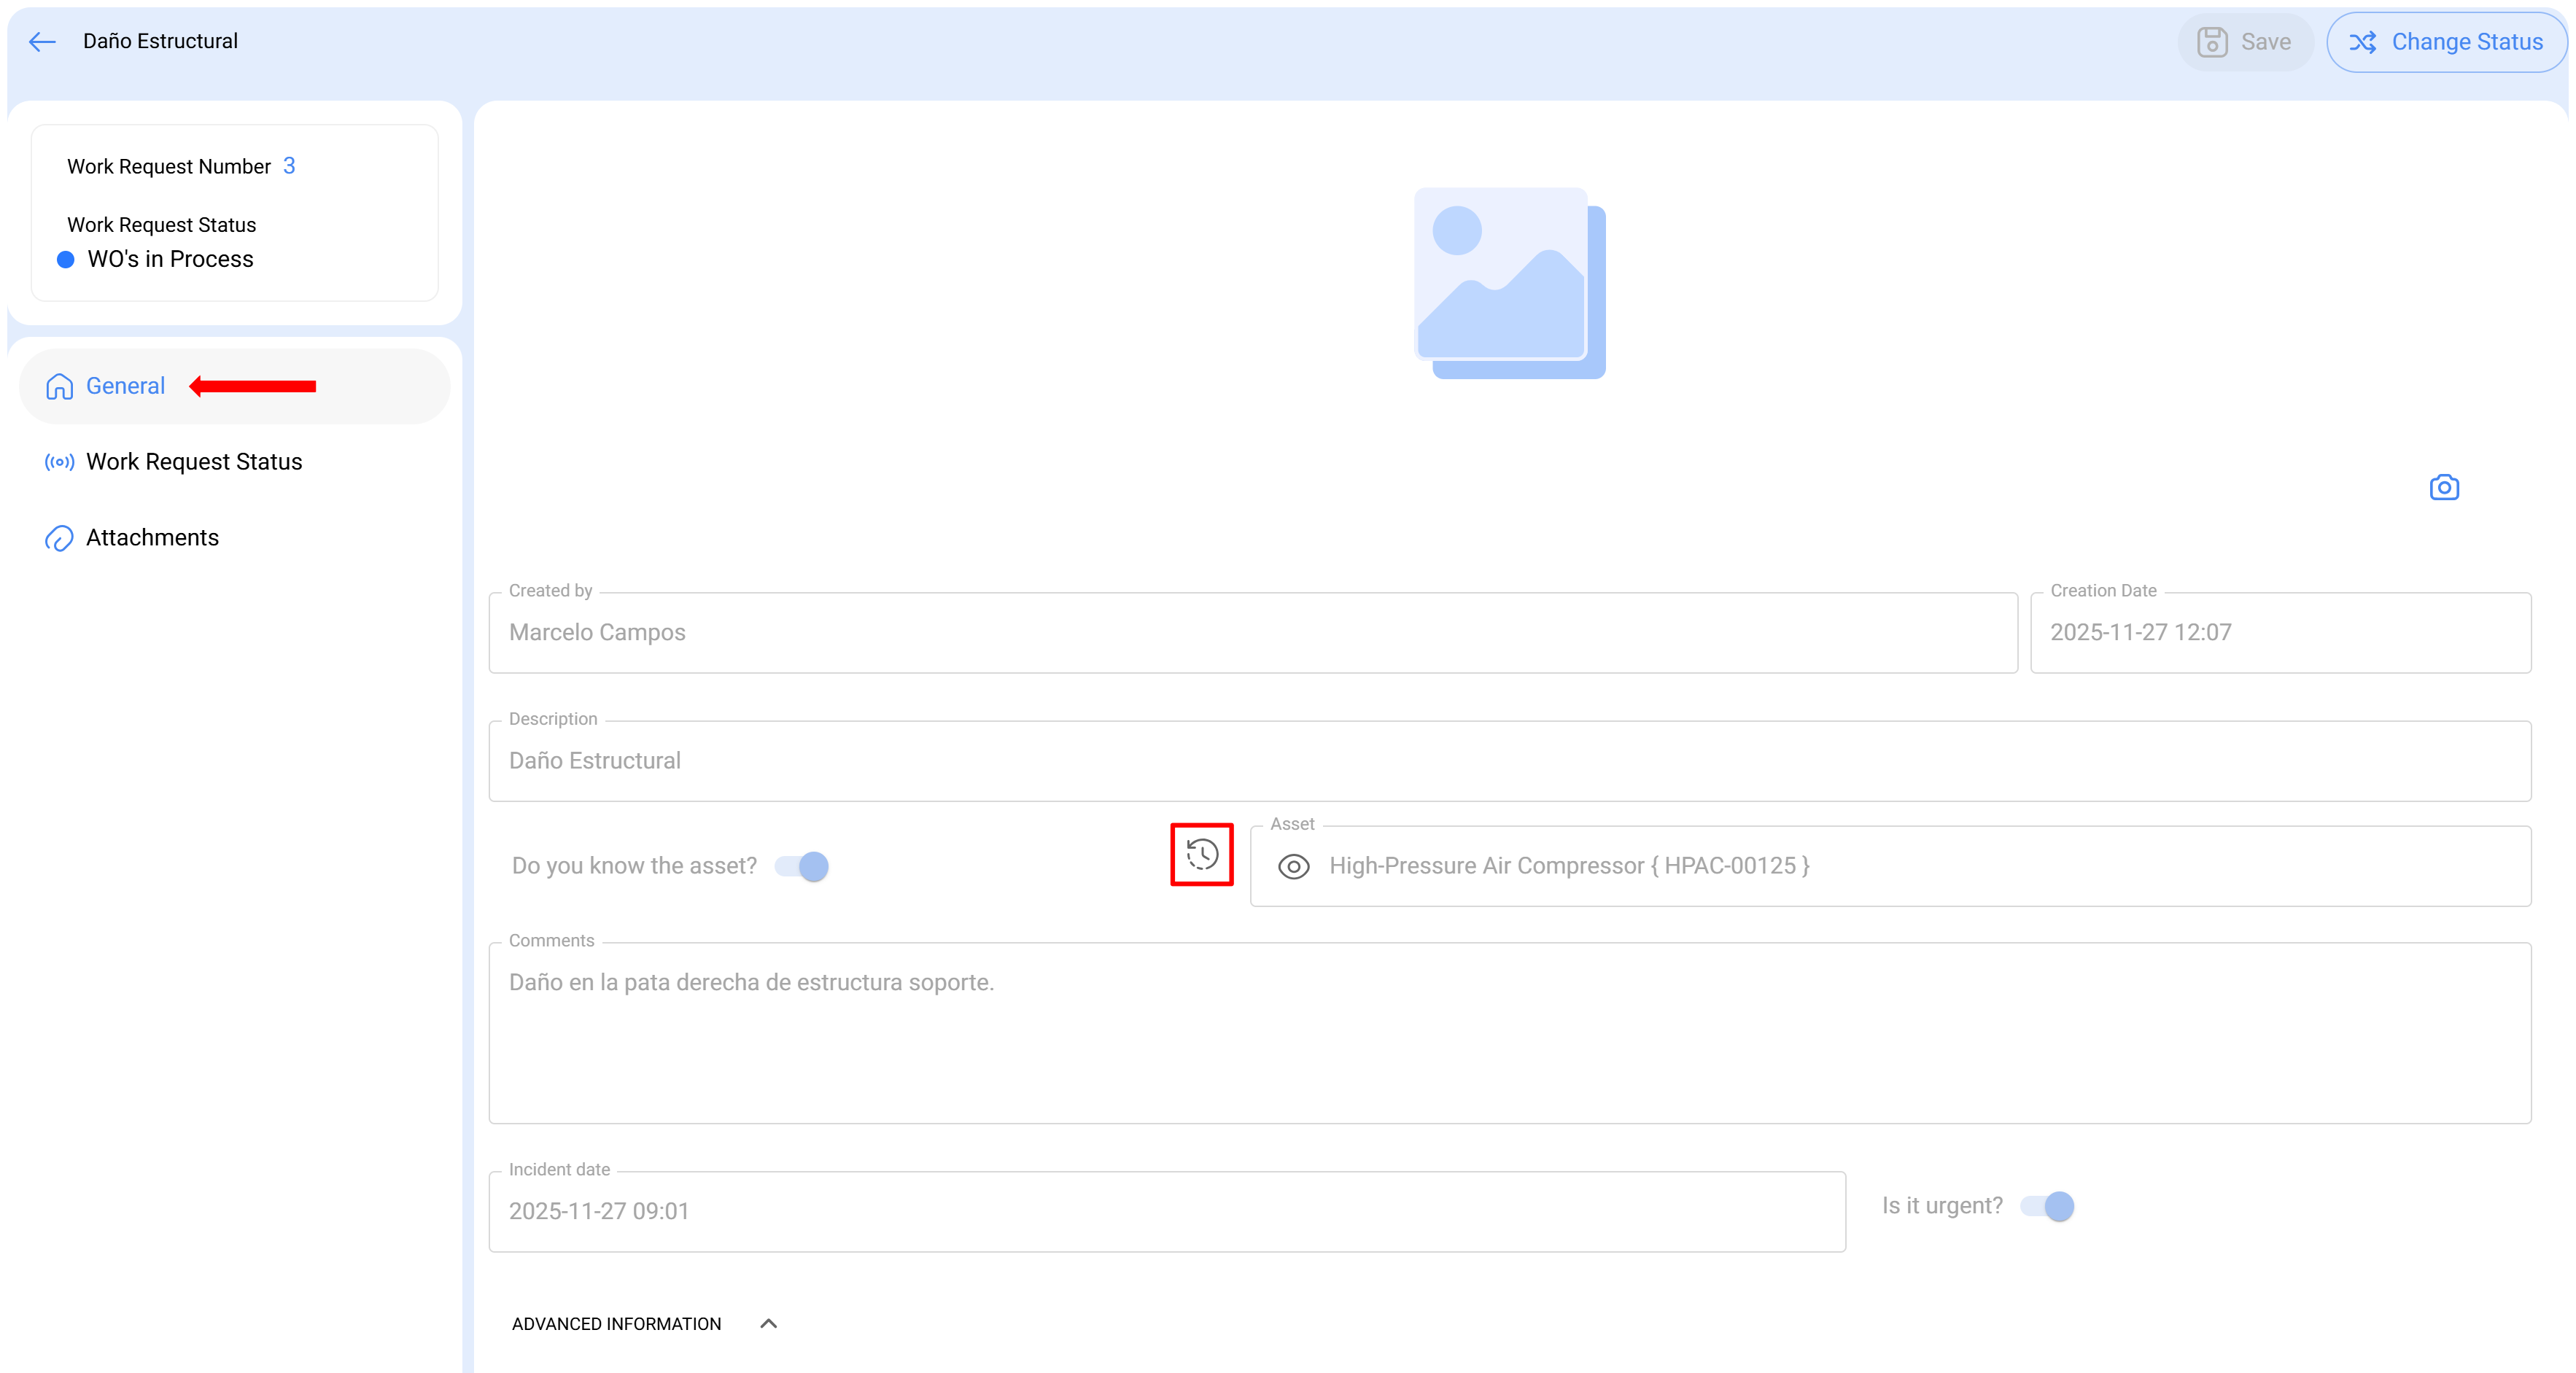Click the floppy disk Save icon
The width and height of the screenshot is (2576, 1373).
point(2211,42)
